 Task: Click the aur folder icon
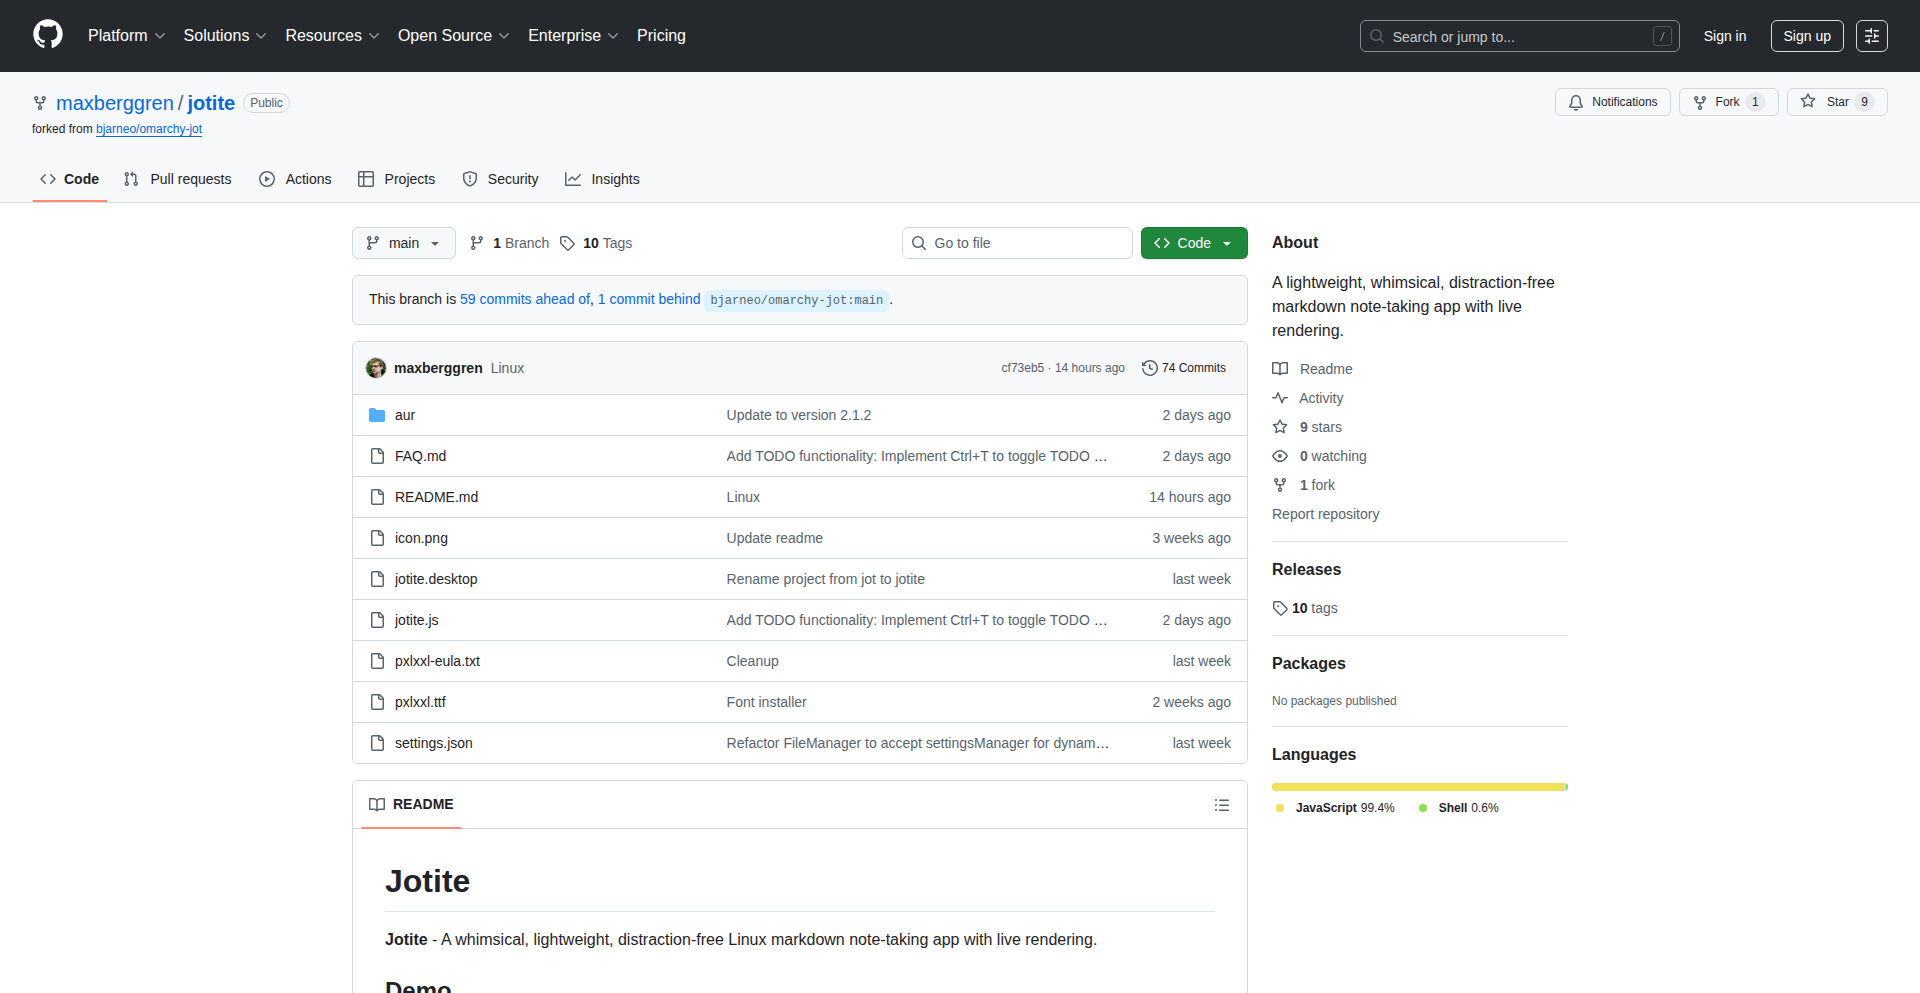[377, 415]
